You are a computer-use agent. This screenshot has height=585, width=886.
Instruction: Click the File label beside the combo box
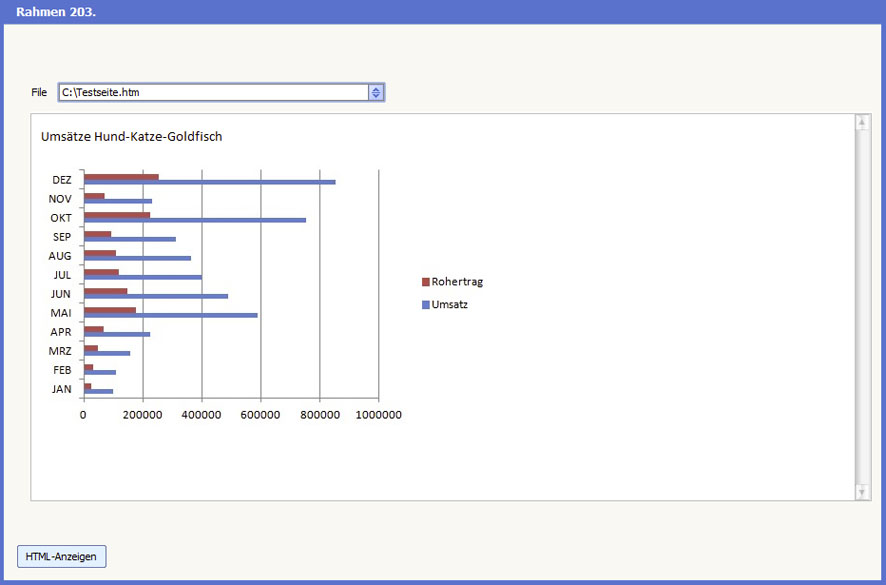(39, 92)
